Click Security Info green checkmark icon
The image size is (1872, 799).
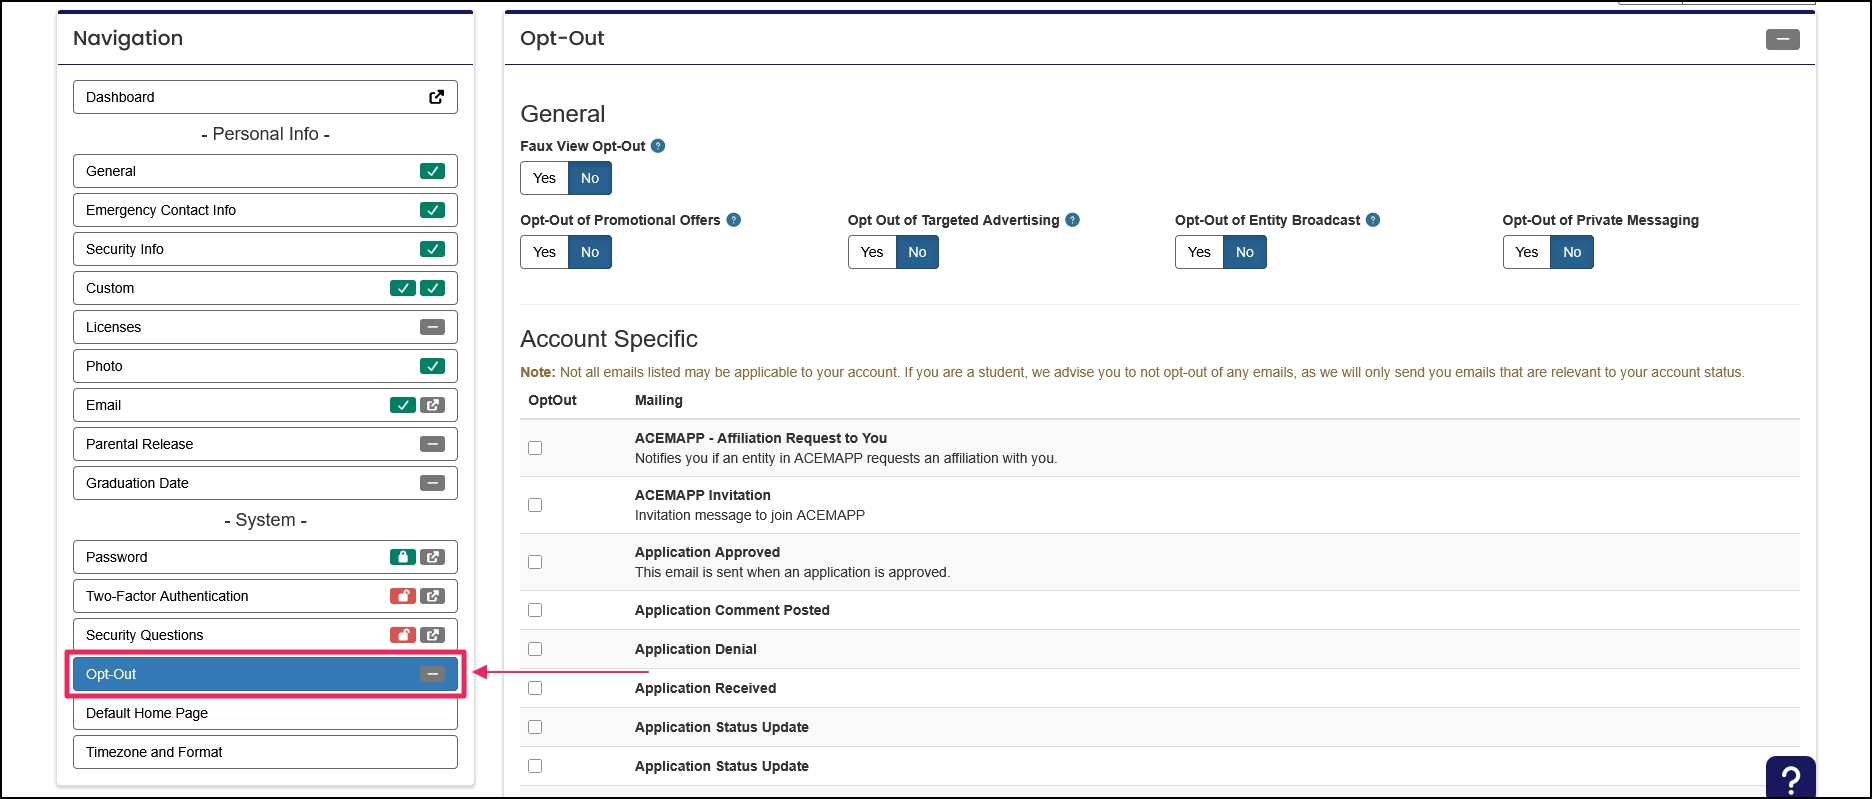click(432, 249)
